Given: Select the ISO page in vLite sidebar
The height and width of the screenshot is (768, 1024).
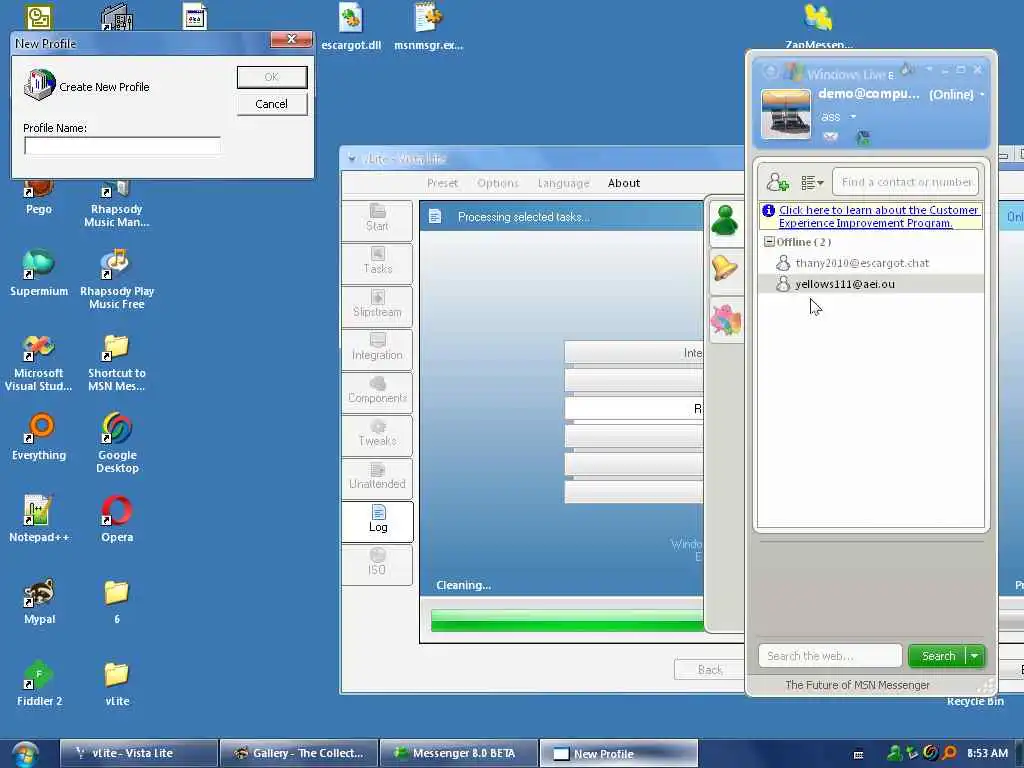Looking at the screenshot, I should pos(377,564).
